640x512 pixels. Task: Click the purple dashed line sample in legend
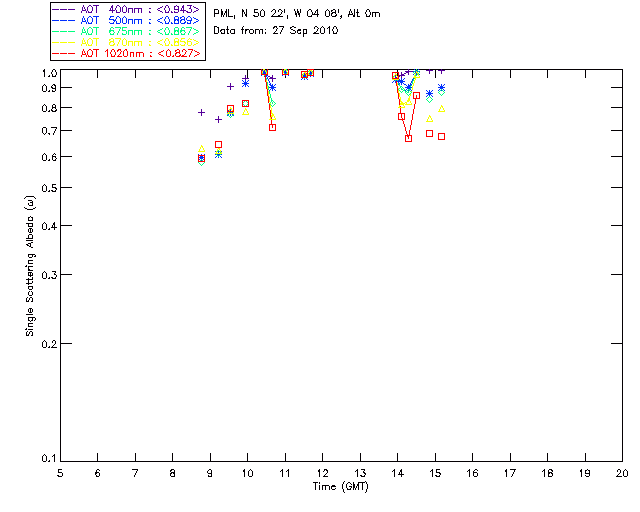coord(64,9)
